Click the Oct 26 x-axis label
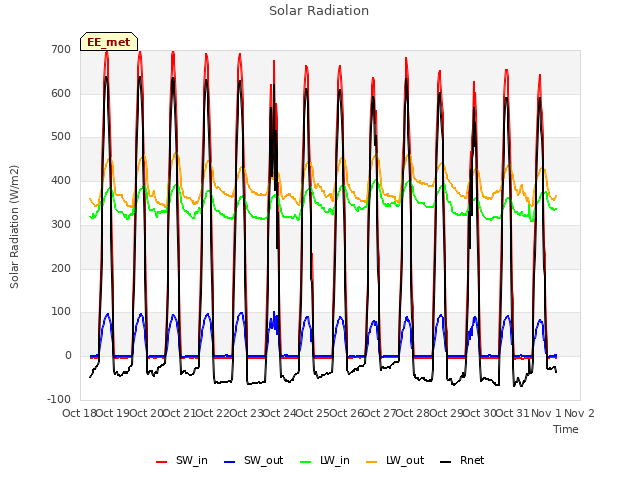 pos(347,413)
